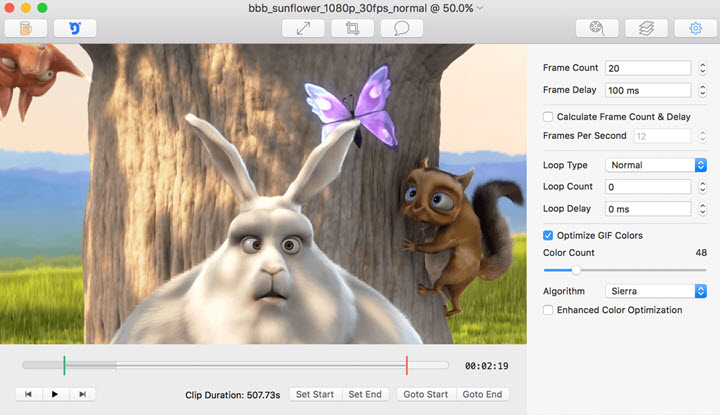Click the Frame Delay stepper arrows
This screenshot has height=416, width=720.
click(702, 90)
